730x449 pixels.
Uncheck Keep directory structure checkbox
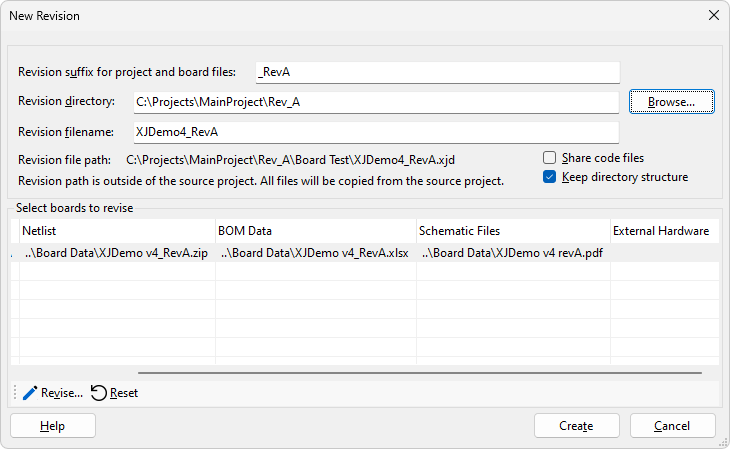[x=550, y=177]
